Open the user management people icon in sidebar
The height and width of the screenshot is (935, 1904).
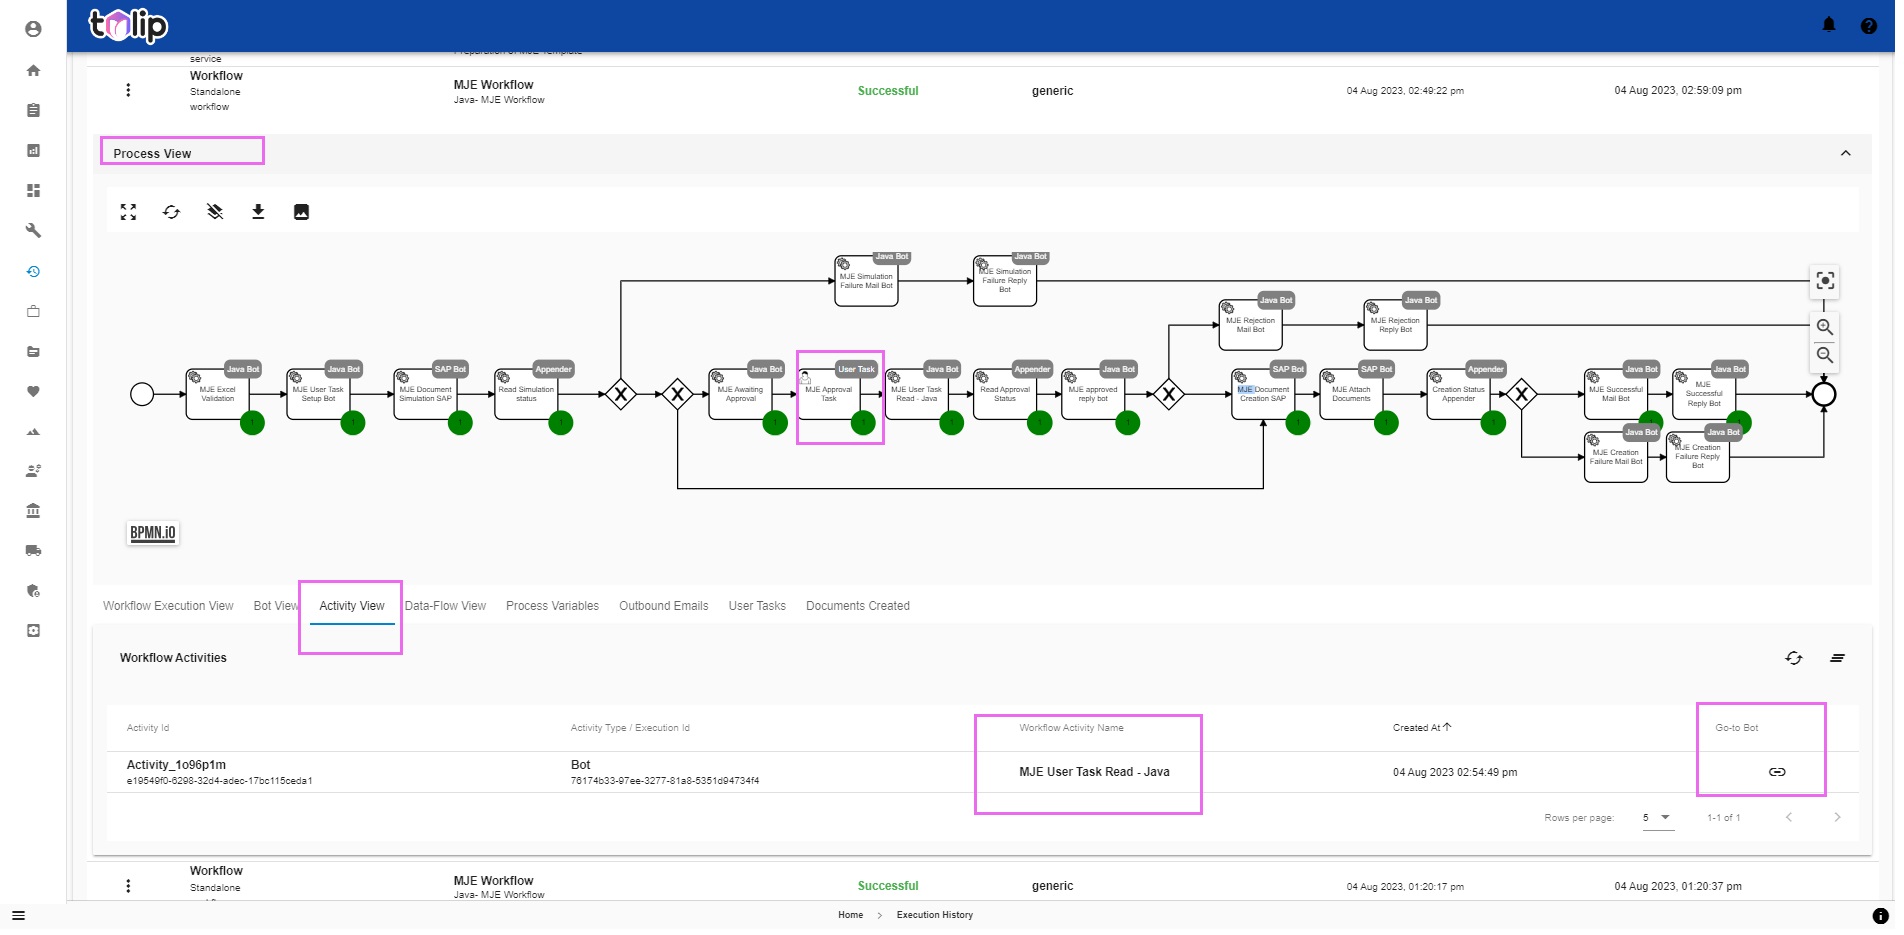(33, 471)
